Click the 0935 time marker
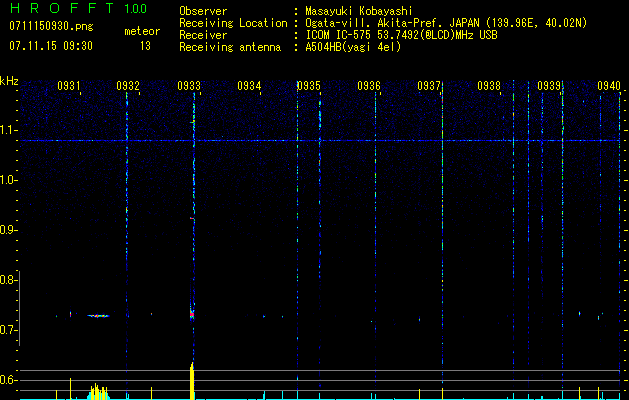Viewport: 629px width, 400px height. pyautogui.click(x=309, y=86)
